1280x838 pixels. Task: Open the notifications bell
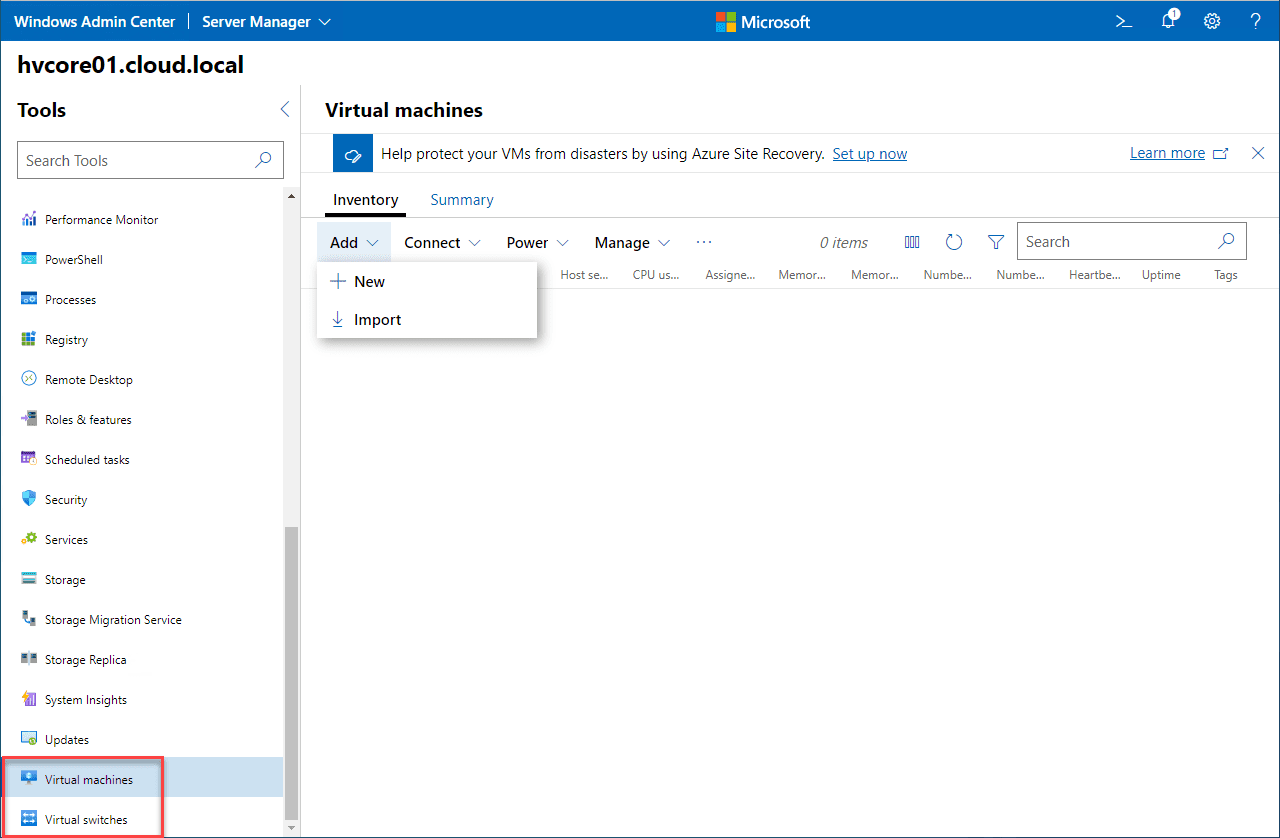pyautogui.click(x=1168, y=20)
